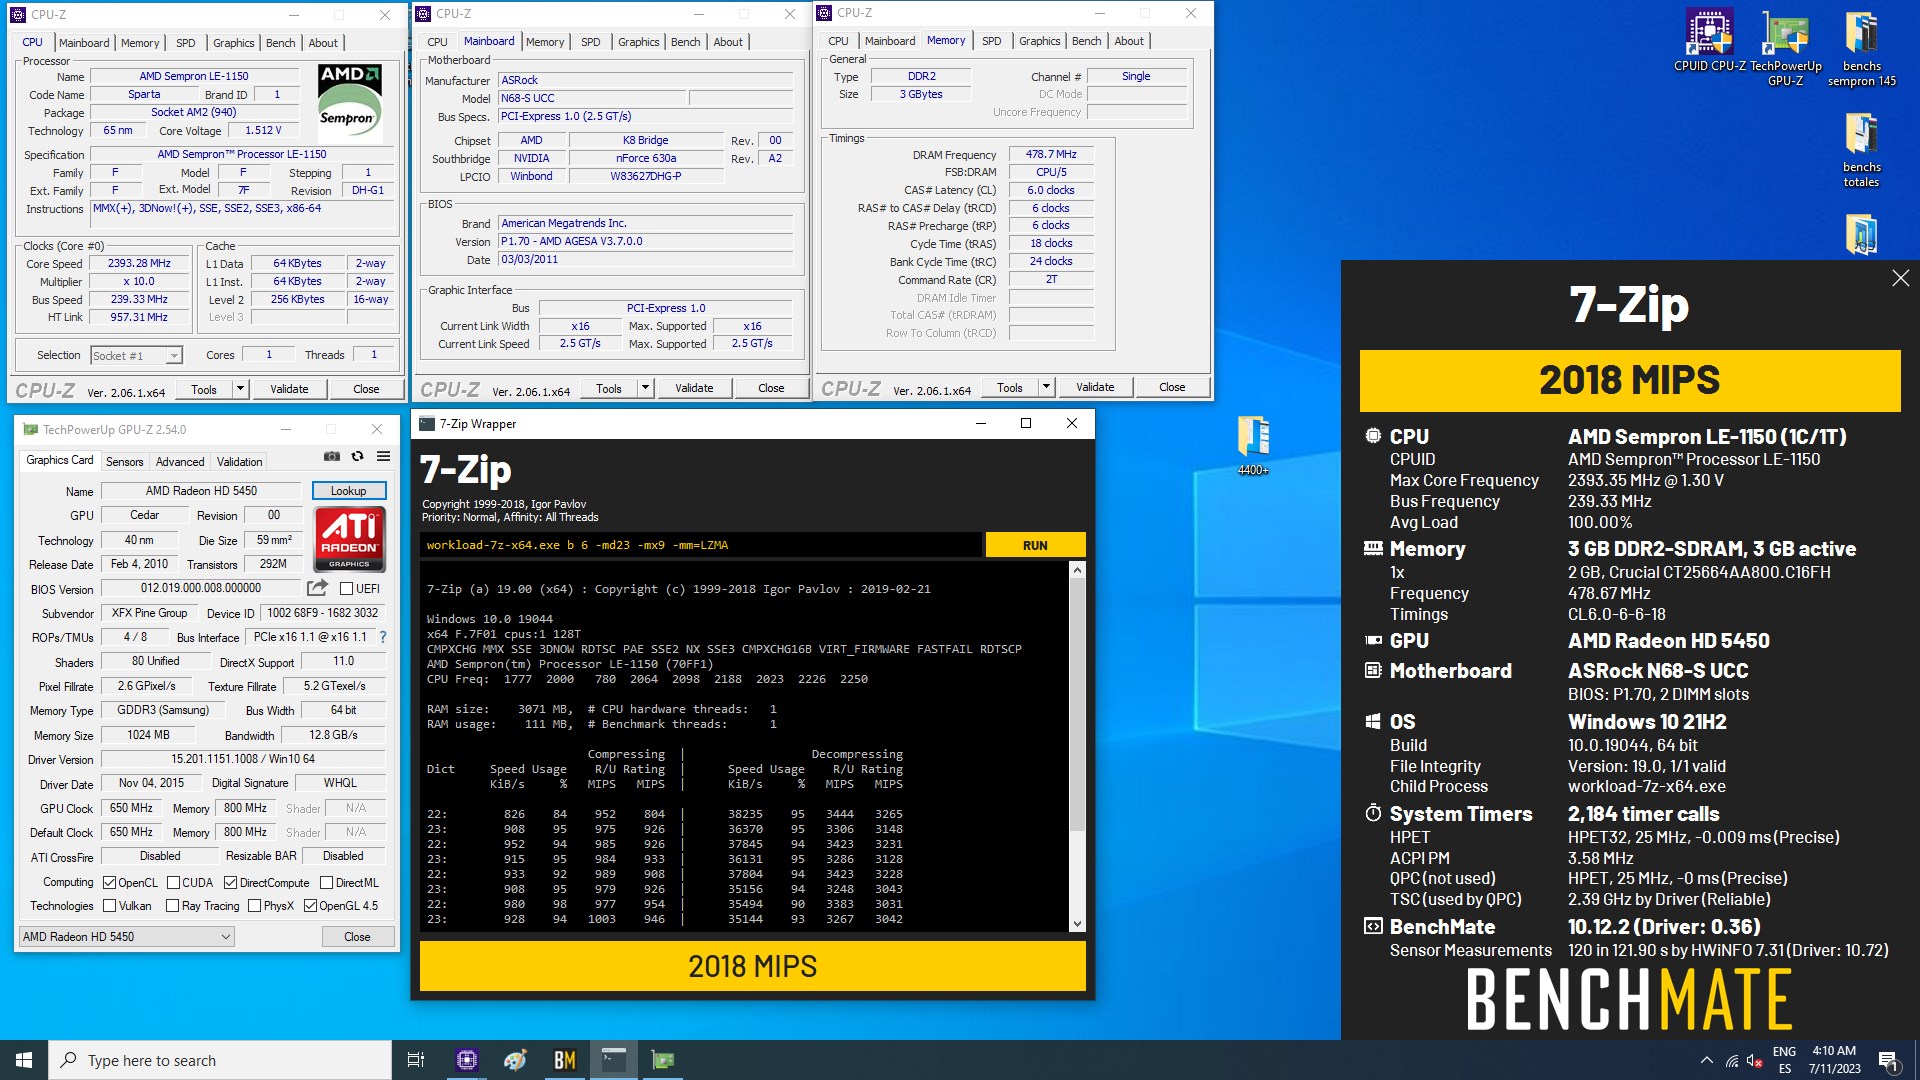Click the taskbar clock showing 4:10 AM
This screenshot has height=1080, width=1920.
click(1834, 1060)
